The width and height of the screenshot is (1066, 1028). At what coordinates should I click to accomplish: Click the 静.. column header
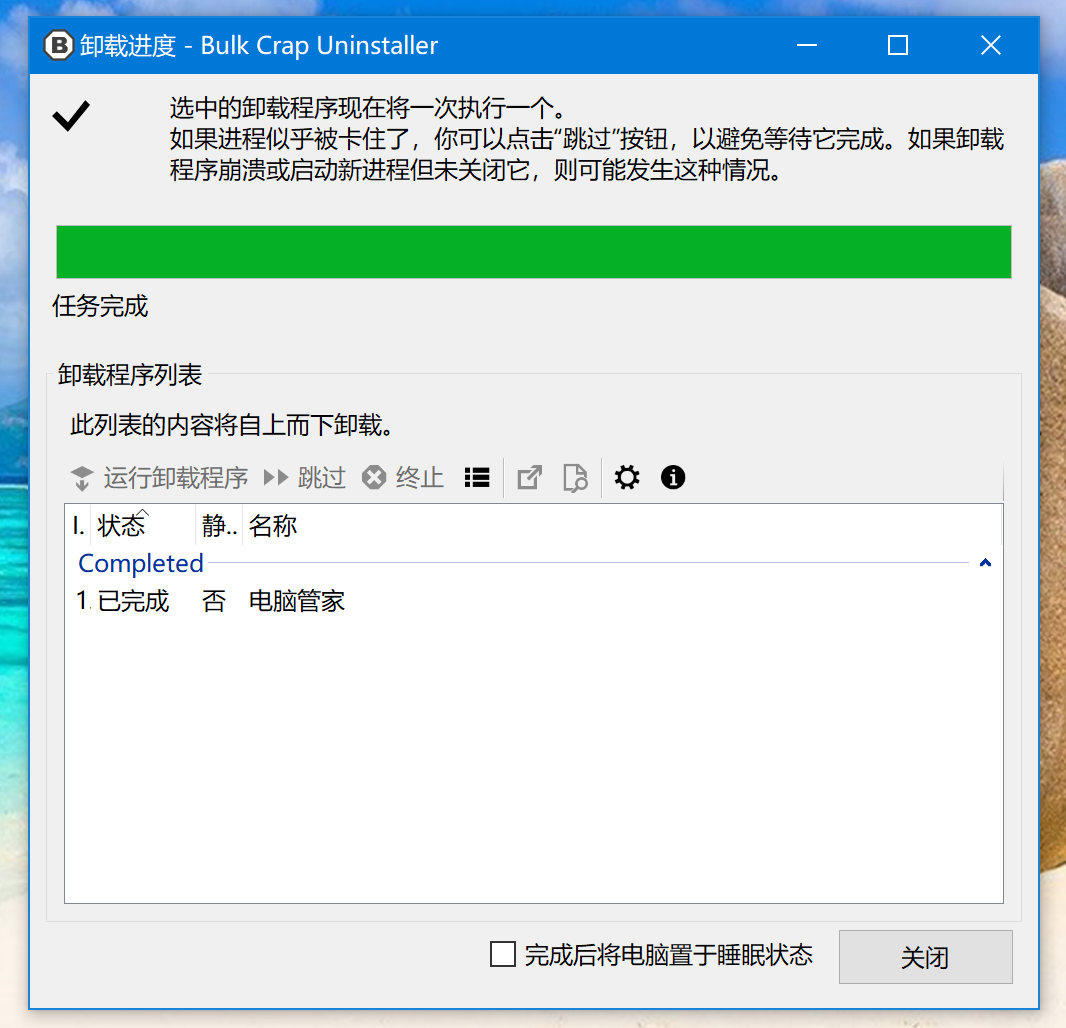[219, 526]
